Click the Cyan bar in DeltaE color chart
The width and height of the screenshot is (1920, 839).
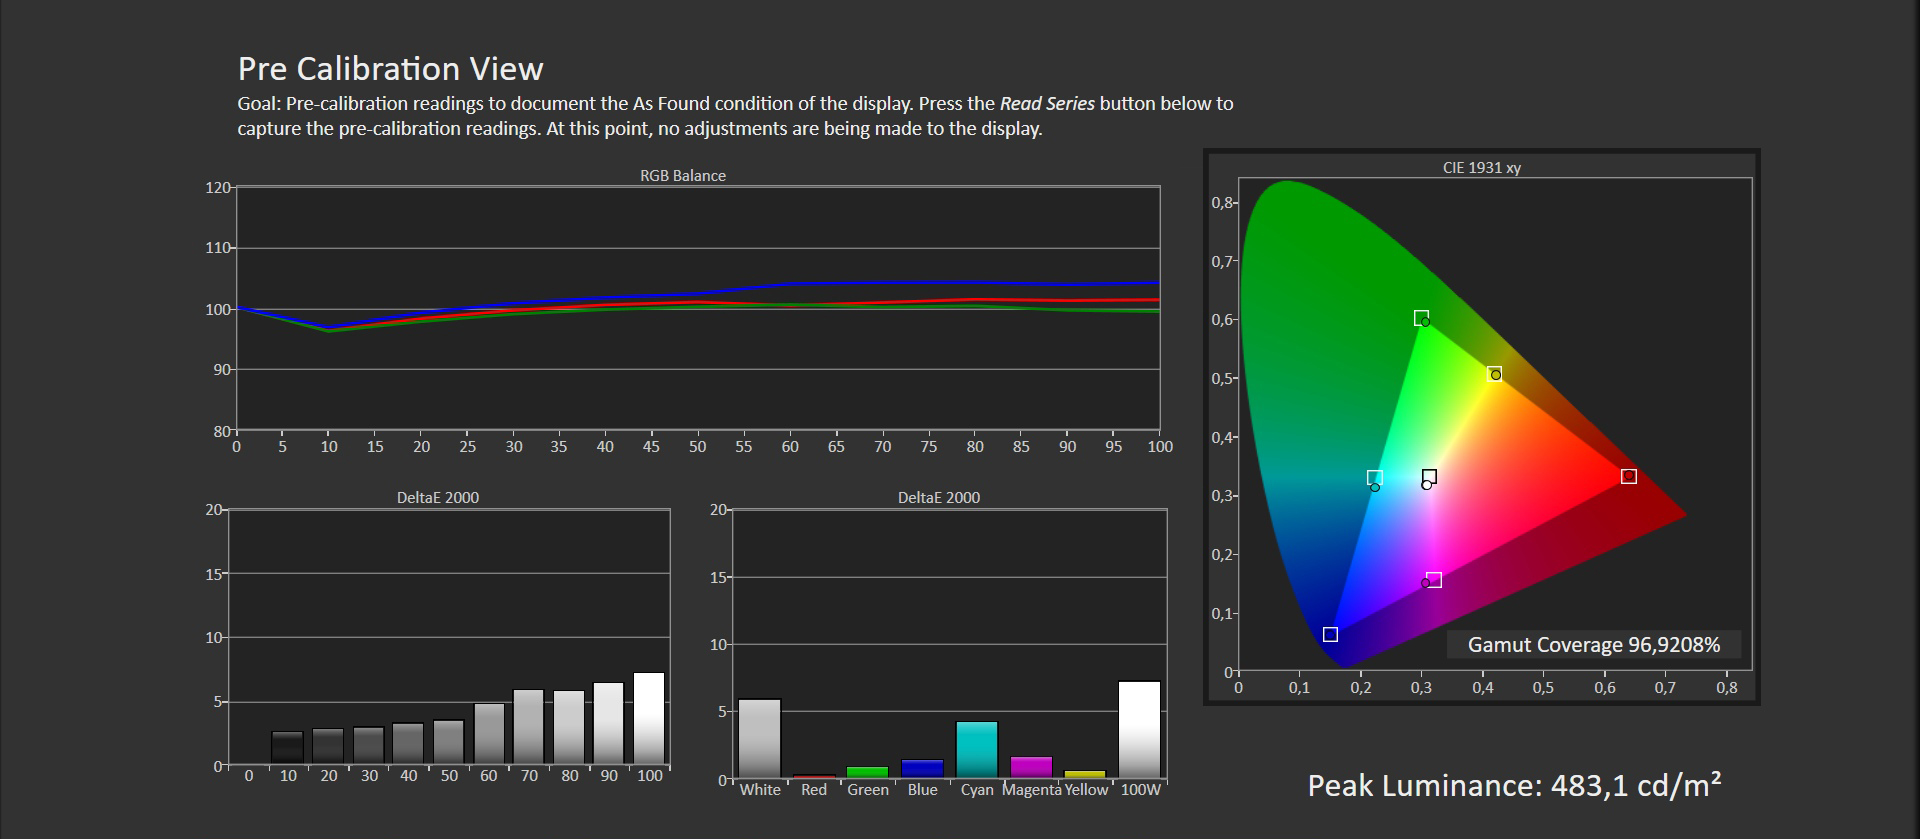[976, 749]
